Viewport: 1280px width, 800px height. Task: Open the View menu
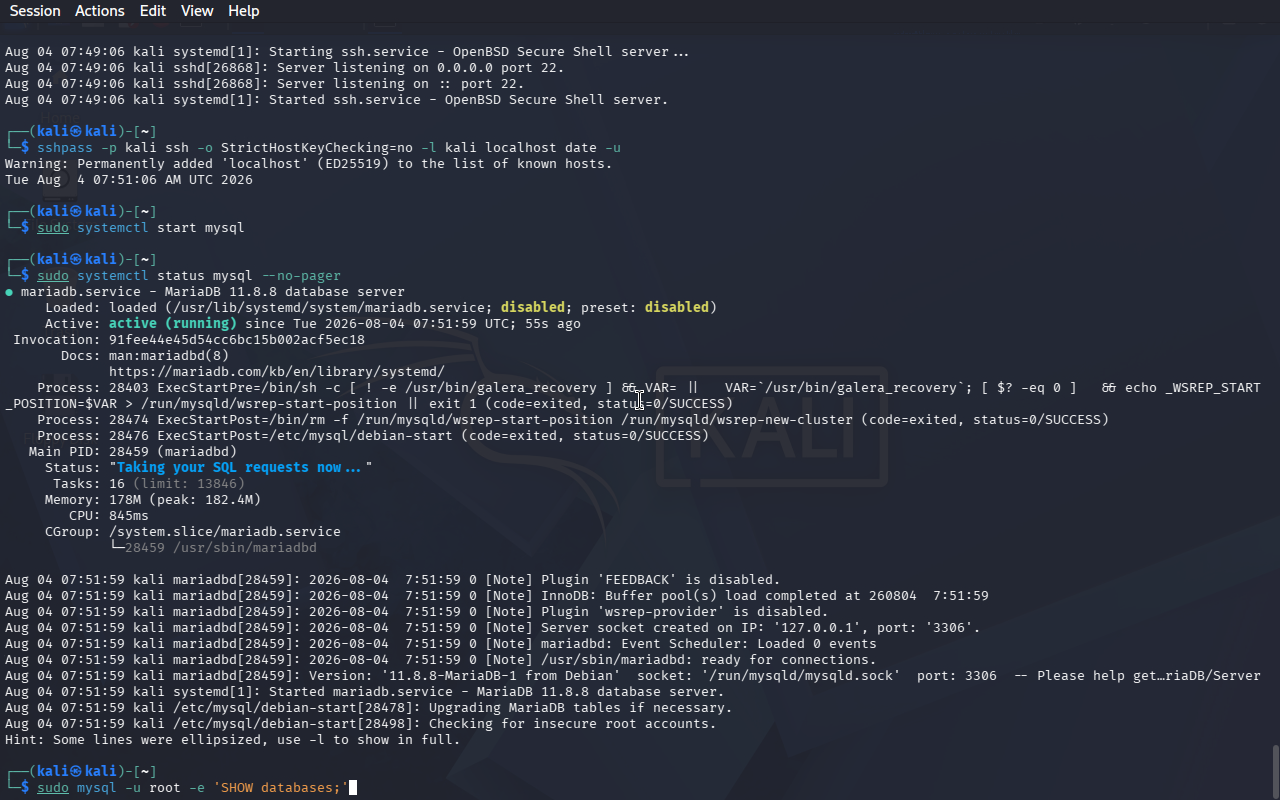[197, 11]
